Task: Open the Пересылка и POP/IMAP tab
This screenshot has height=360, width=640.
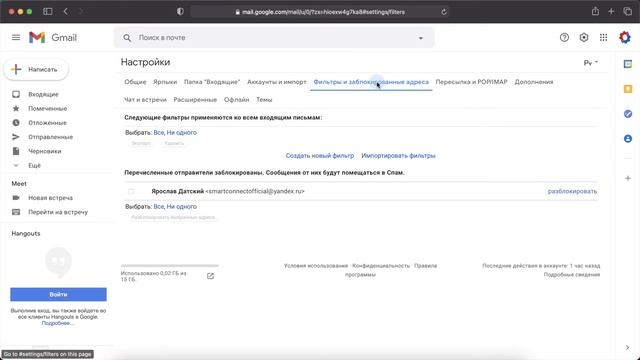Action: click(471, 82)
